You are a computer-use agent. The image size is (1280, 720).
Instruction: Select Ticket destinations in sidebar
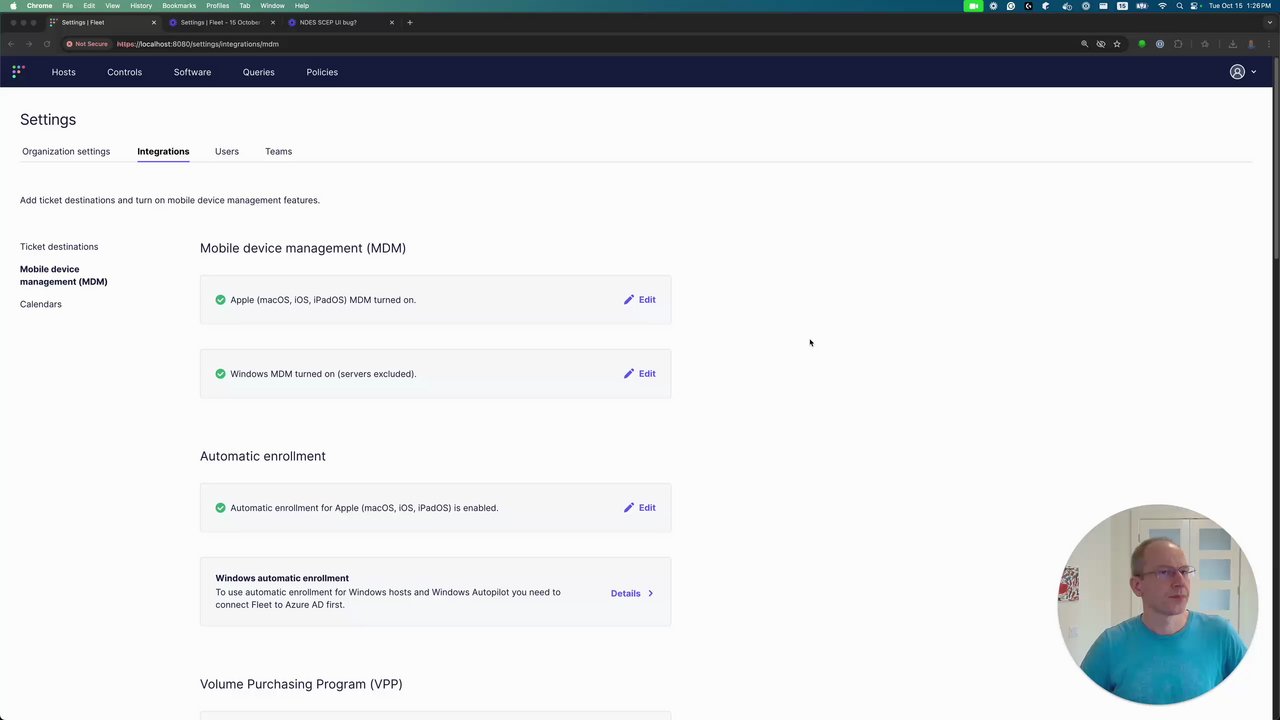[x=59, y=247]
